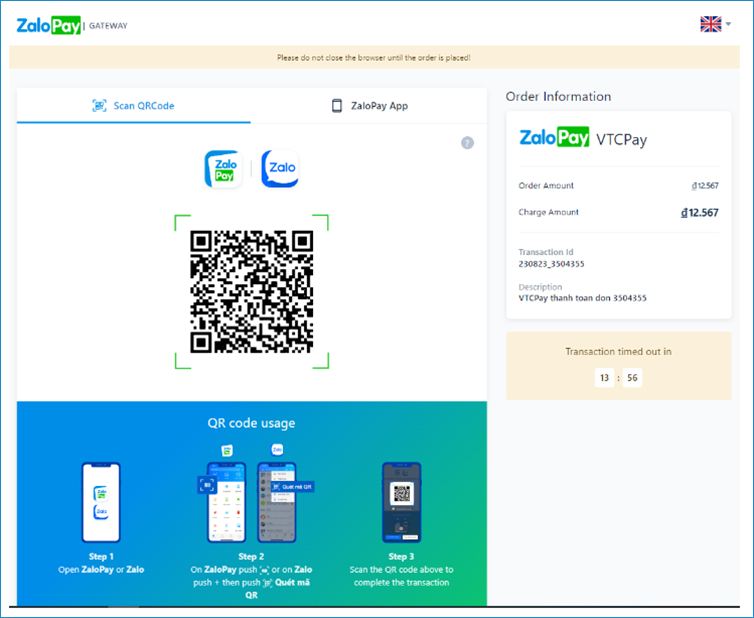Click the Step 1 Open ZaloPay or Zalo text

pos(101,569)
